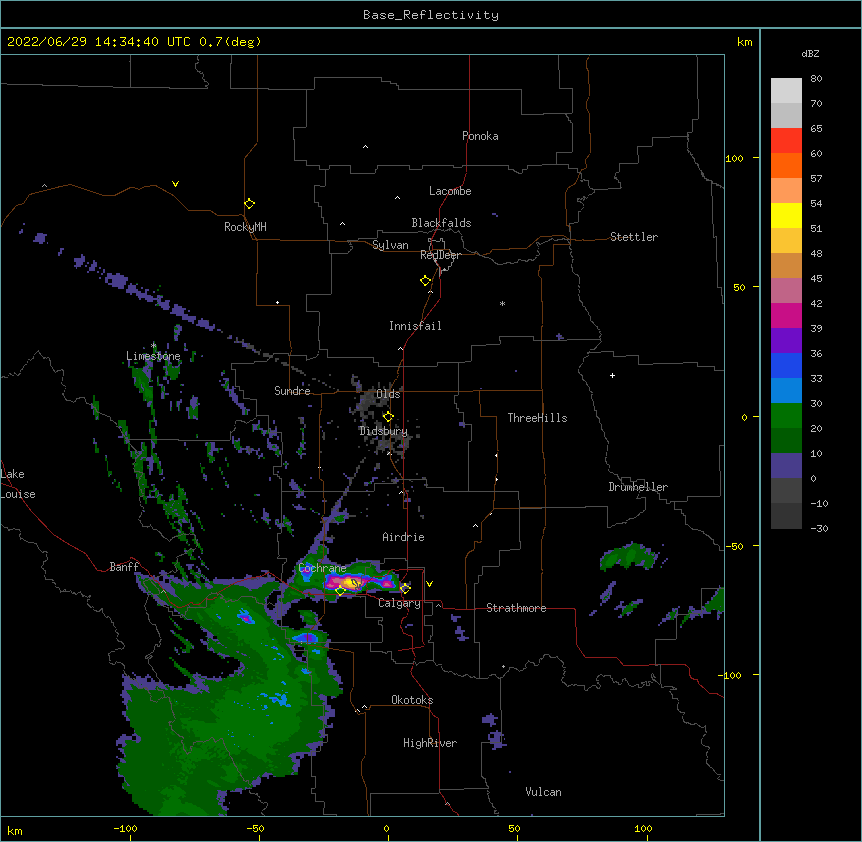The width and height of the screenshot is (862, 842).
Task: Click the red 60-65 dBZ legend swatch
Action: click(x=786, y=141)
